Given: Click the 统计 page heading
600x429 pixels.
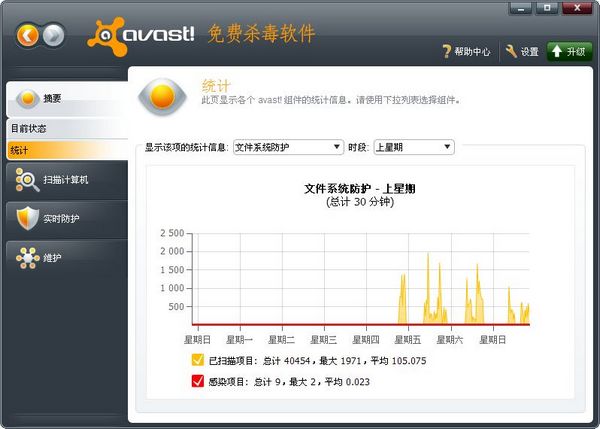Looking at the screenshot, I should tap(216, 86).
